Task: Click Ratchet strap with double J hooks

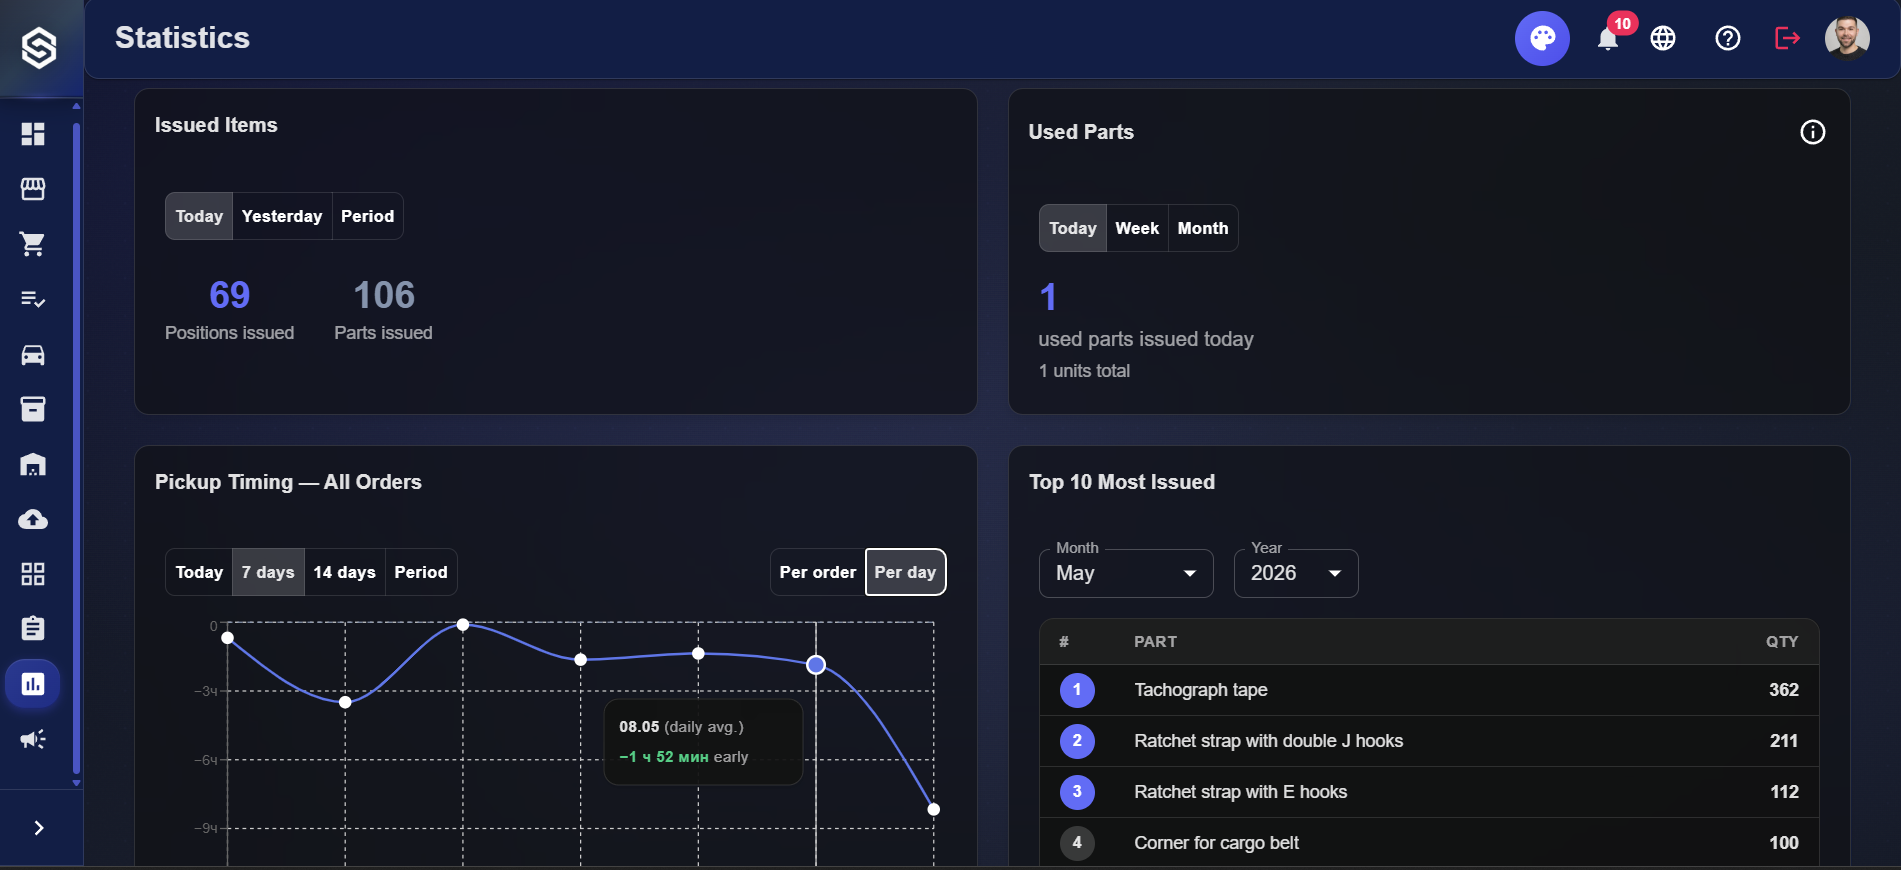Action: point(1268,741)
